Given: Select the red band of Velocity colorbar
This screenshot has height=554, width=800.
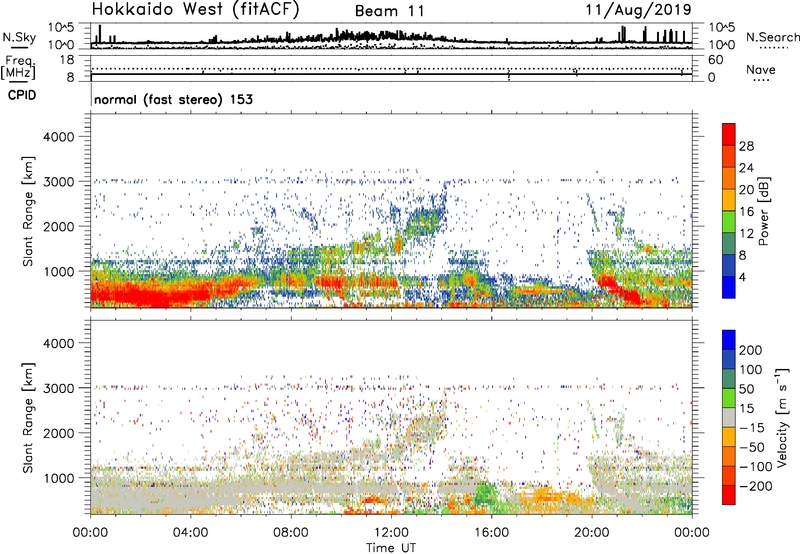Looking at the screenshot, I should pyautogui.click(x=729, y=495).
